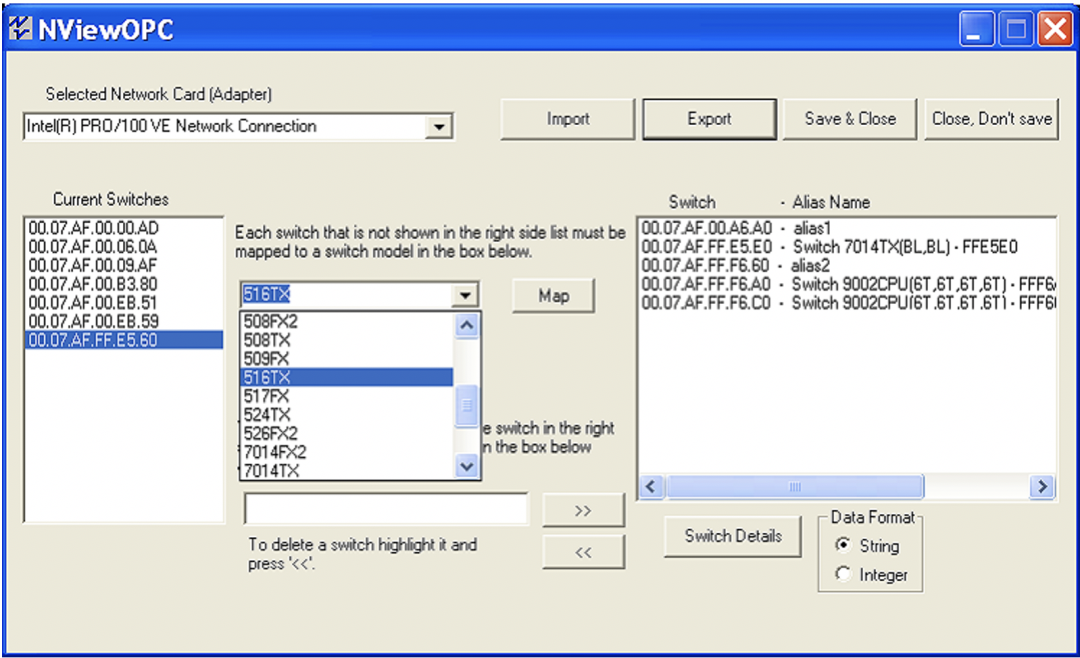Click the alias name input field
This screenshot has height=658, width=1080.
point(386,509)
